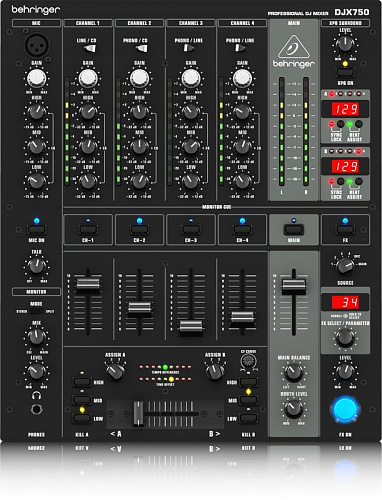Click the Channel 4 fader handle
This screenshot has height=500, width=382.
(242, 318)
